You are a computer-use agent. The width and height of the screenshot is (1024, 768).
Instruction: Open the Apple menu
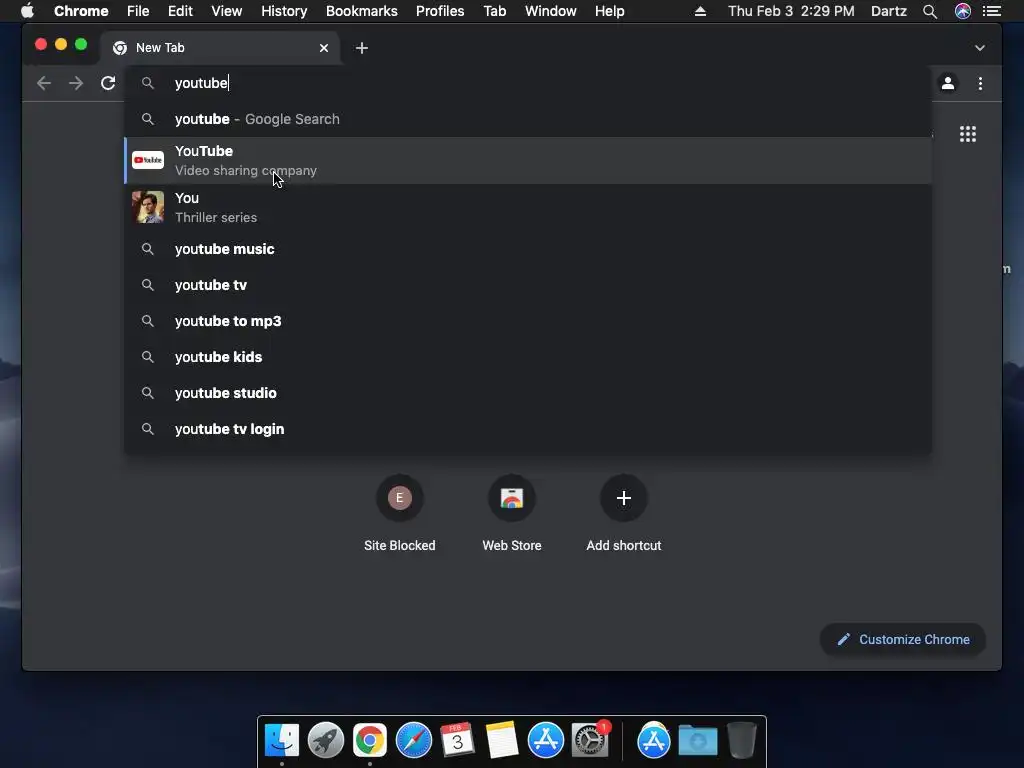point(27,11)
